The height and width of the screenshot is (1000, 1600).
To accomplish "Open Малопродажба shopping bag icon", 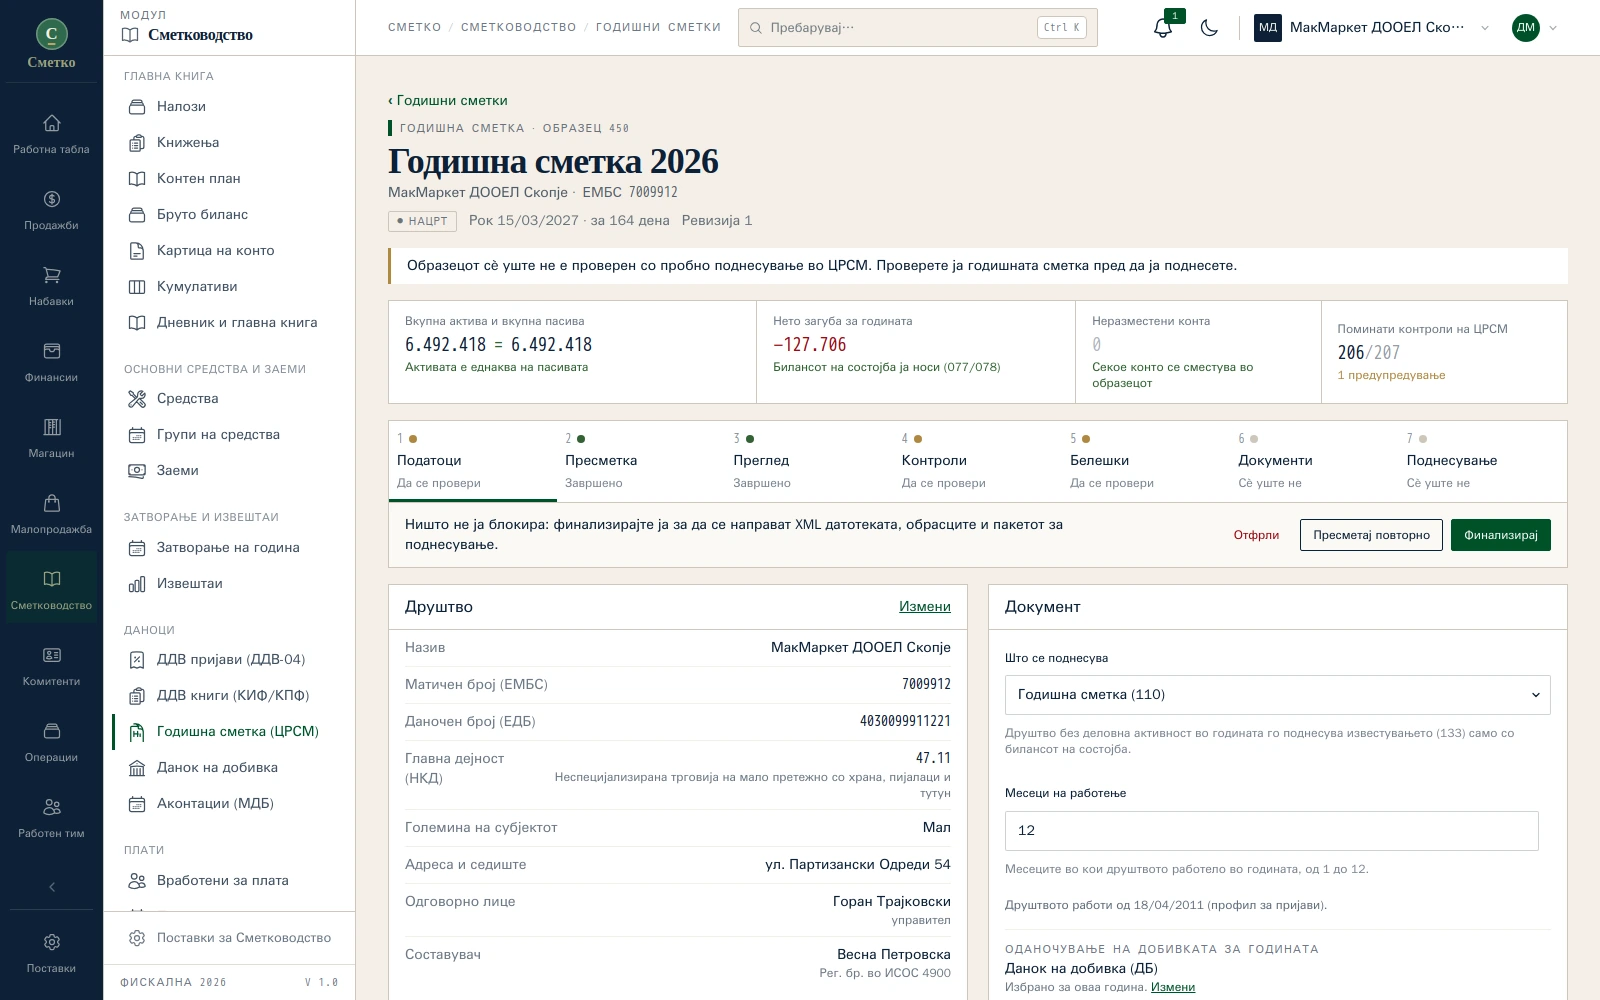I will pyautogui.click(x=51, y=514).
